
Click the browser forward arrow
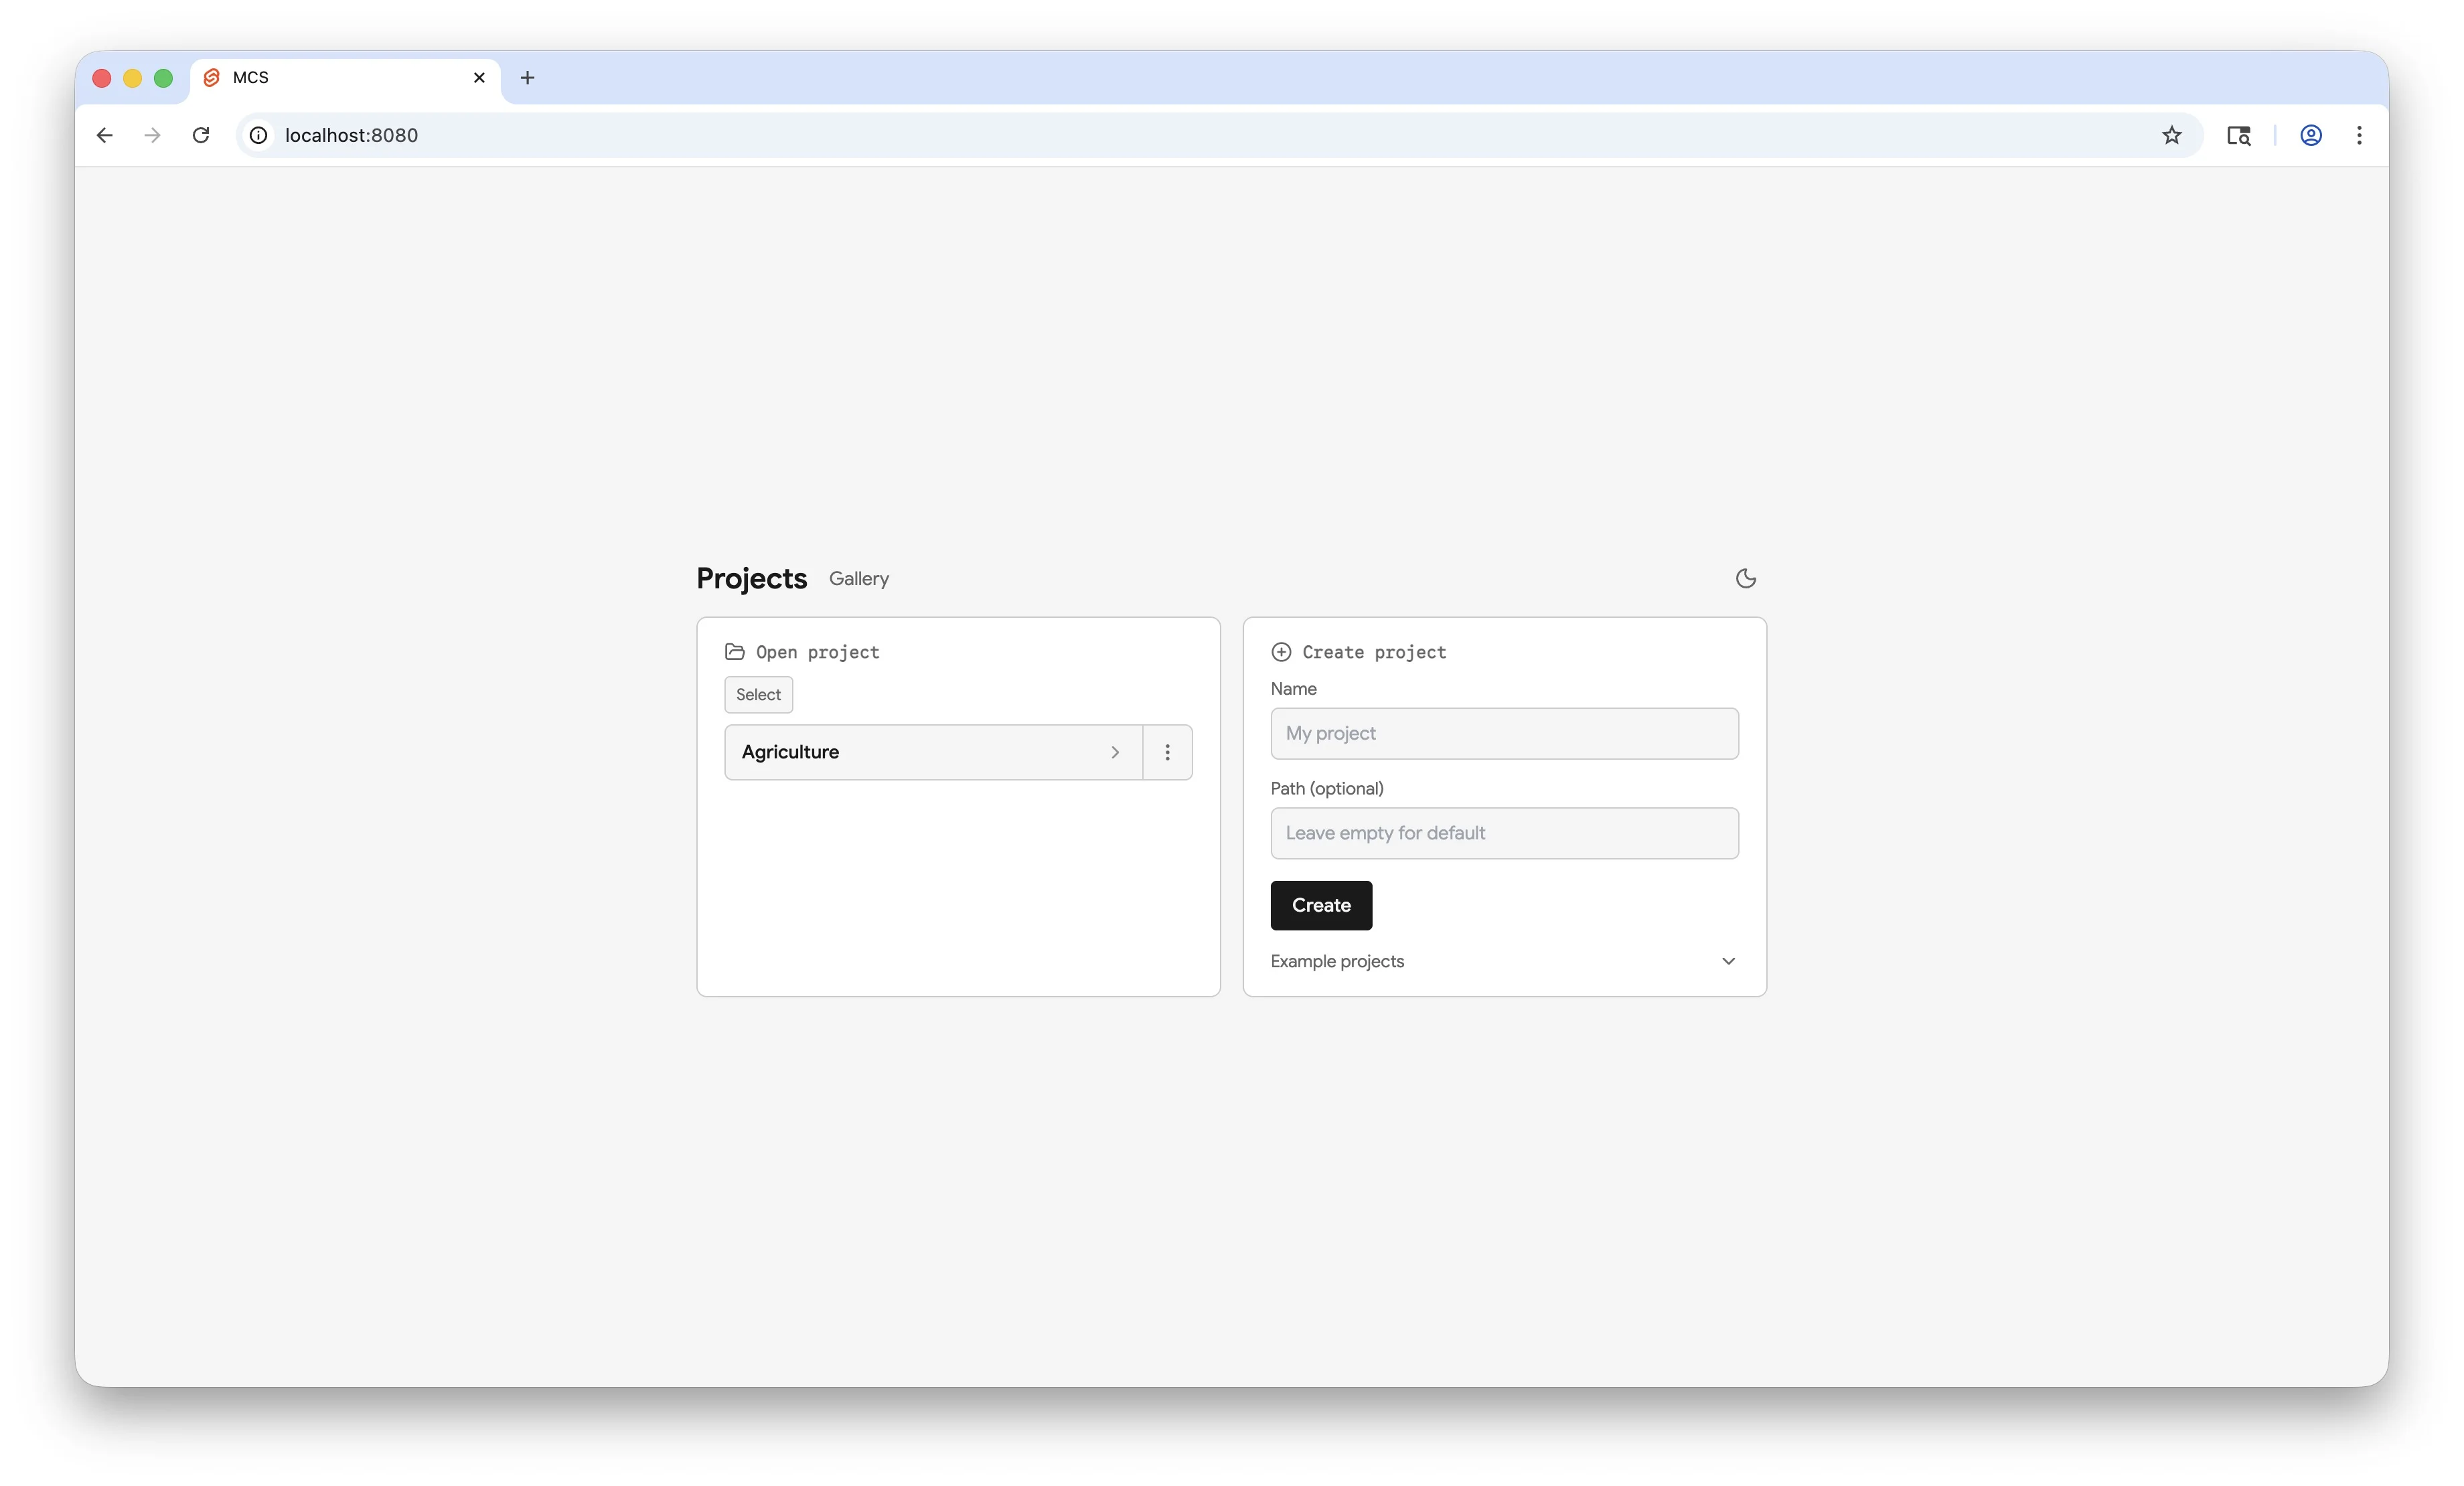pyautogui.click(x=152, y=135)
